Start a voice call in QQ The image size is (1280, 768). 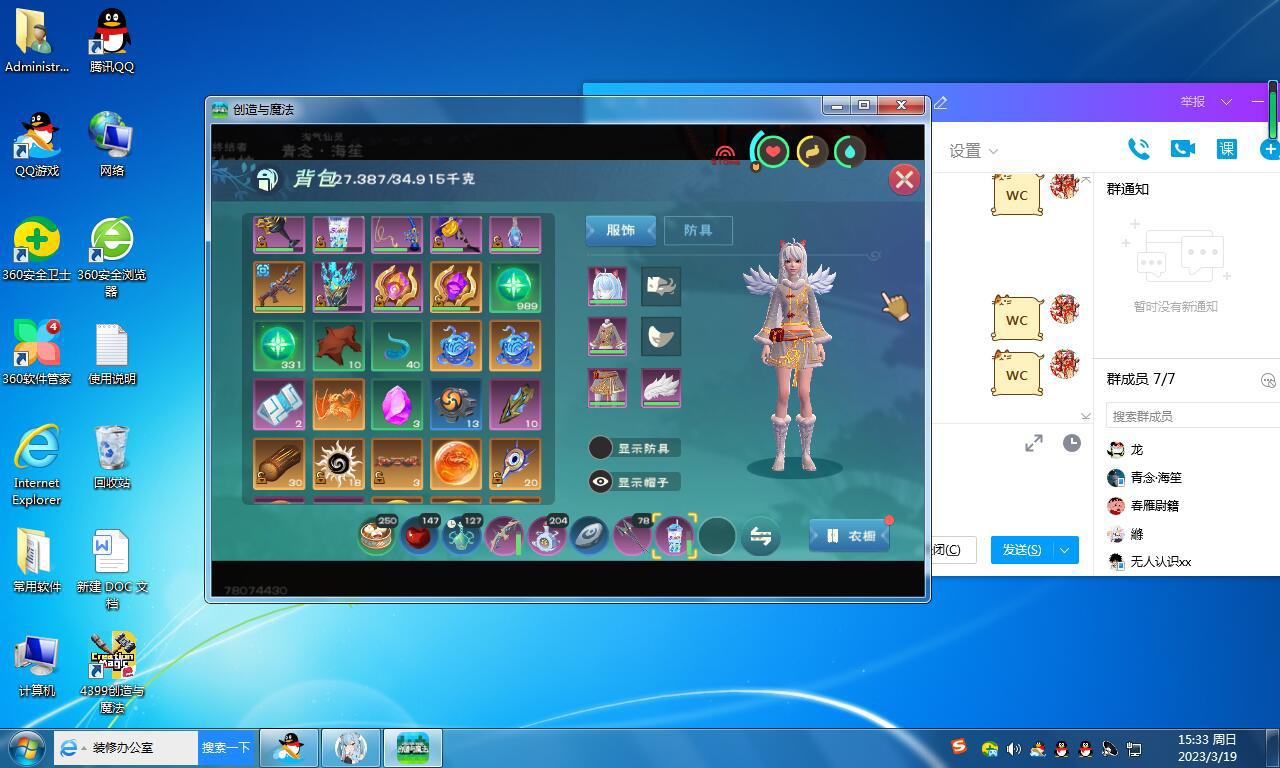pos(1138,149)
